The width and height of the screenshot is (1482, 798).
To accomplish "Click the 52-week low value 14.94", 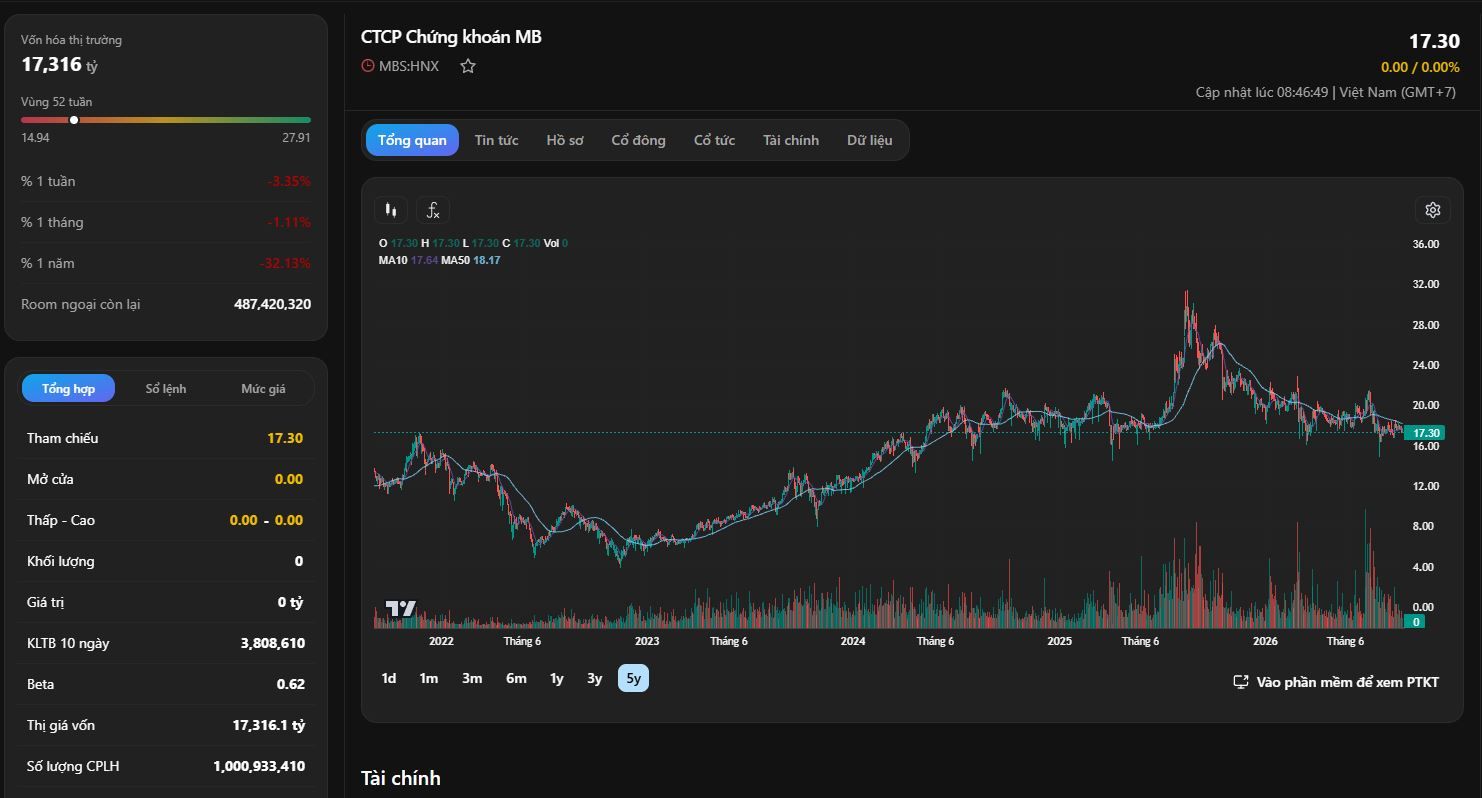I will 35,138.
